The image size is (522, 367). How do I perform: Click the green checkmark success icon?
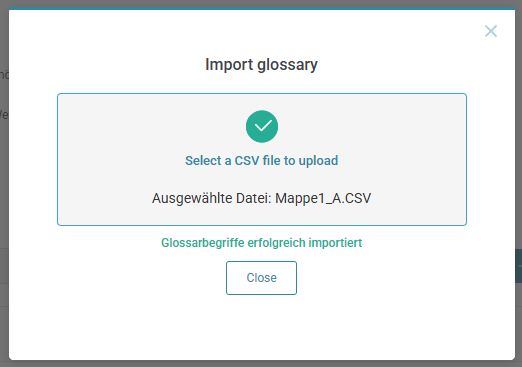coord(262,126)
